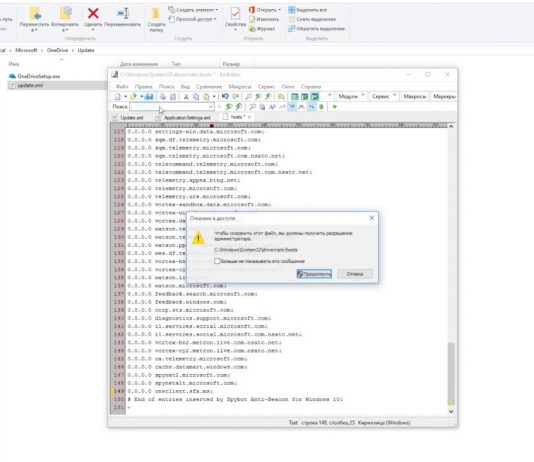Screen dimensions: 534x462
Task: Click the Open file folder icon in EmEditor
Action: point(134,97)
